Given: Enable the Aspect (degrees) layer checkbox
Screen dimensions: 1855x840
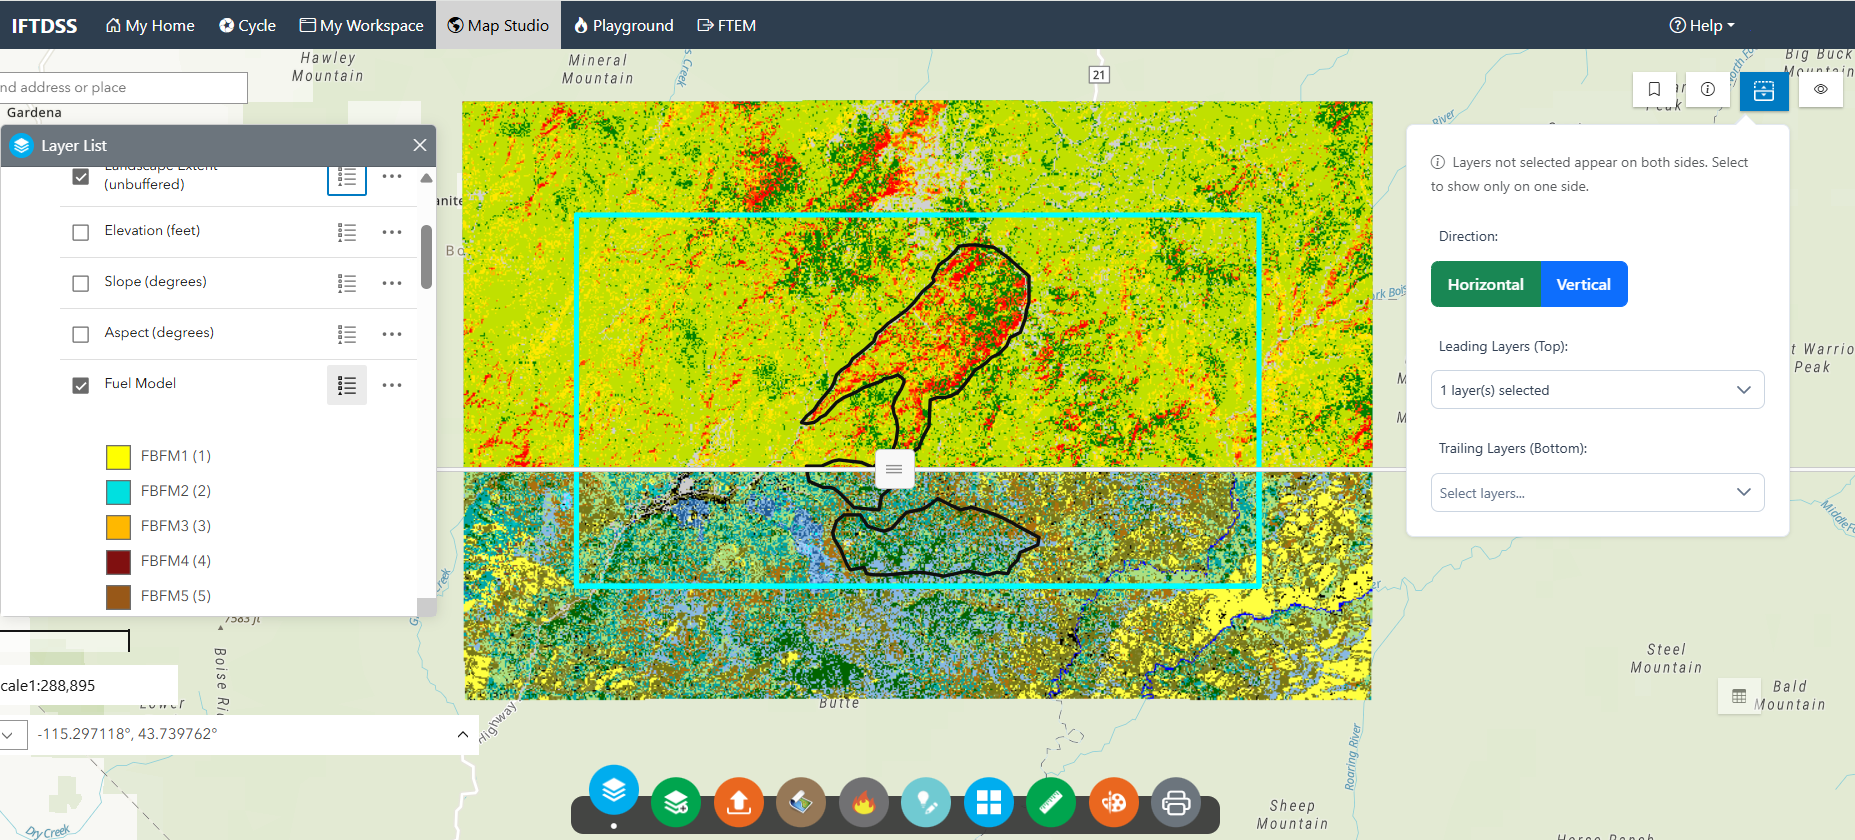Looking at the screenshot, I should pos(81,334).
